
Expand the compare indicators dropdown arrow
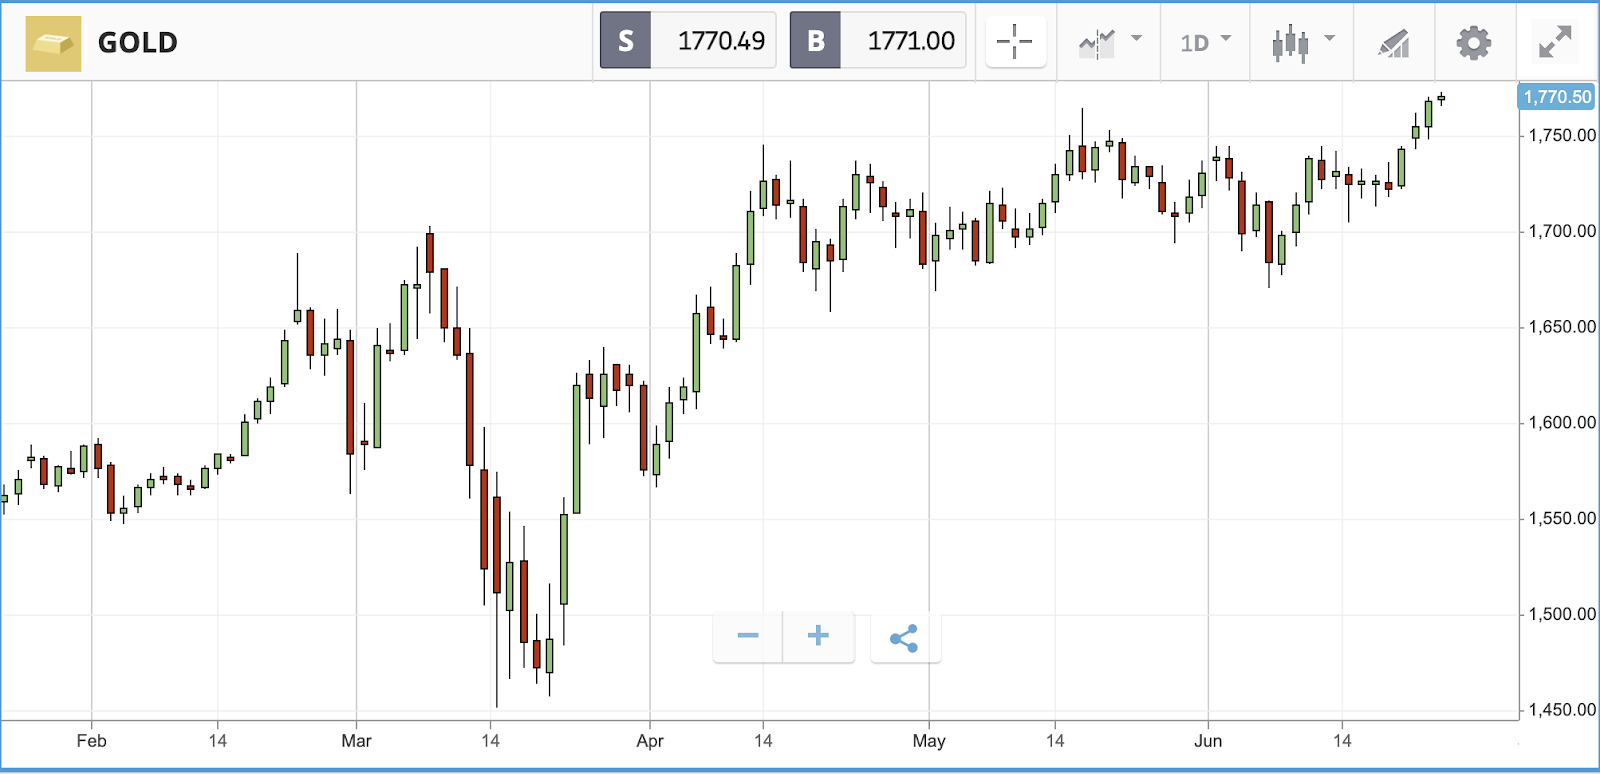tap(1136, 38)
